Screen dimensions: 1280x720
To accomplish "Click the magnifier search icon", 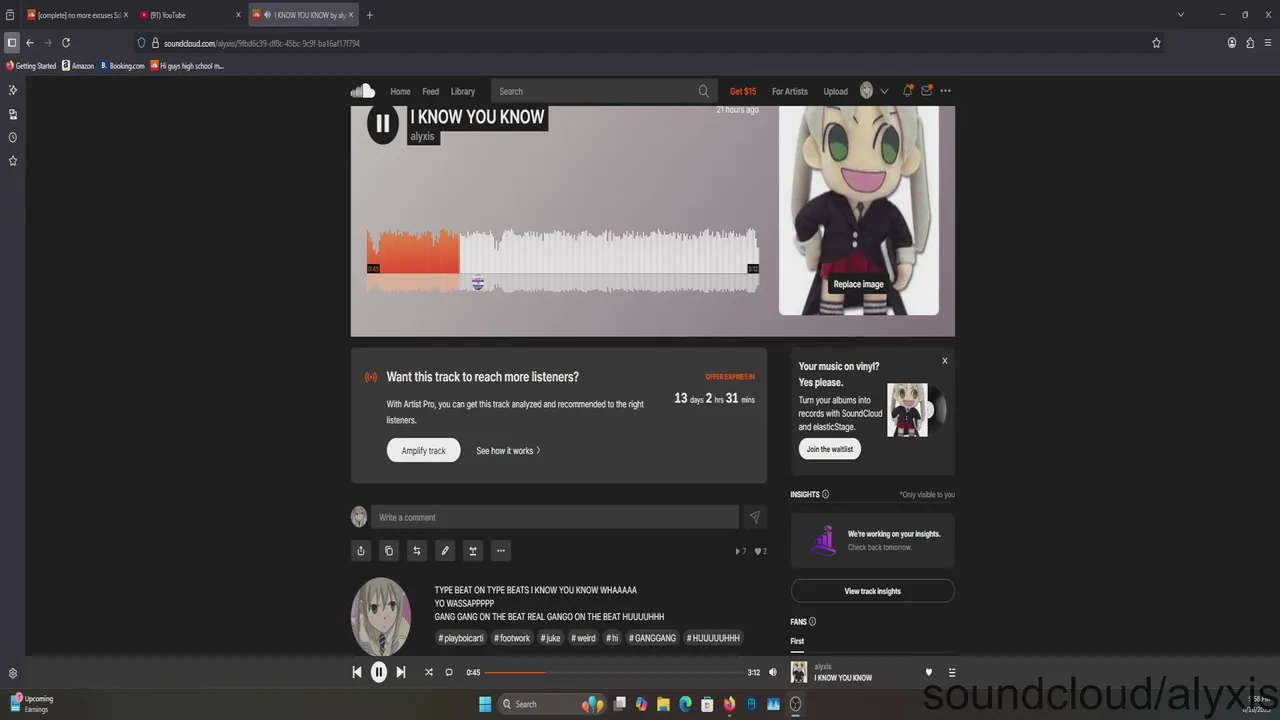I will coord(704,91).
